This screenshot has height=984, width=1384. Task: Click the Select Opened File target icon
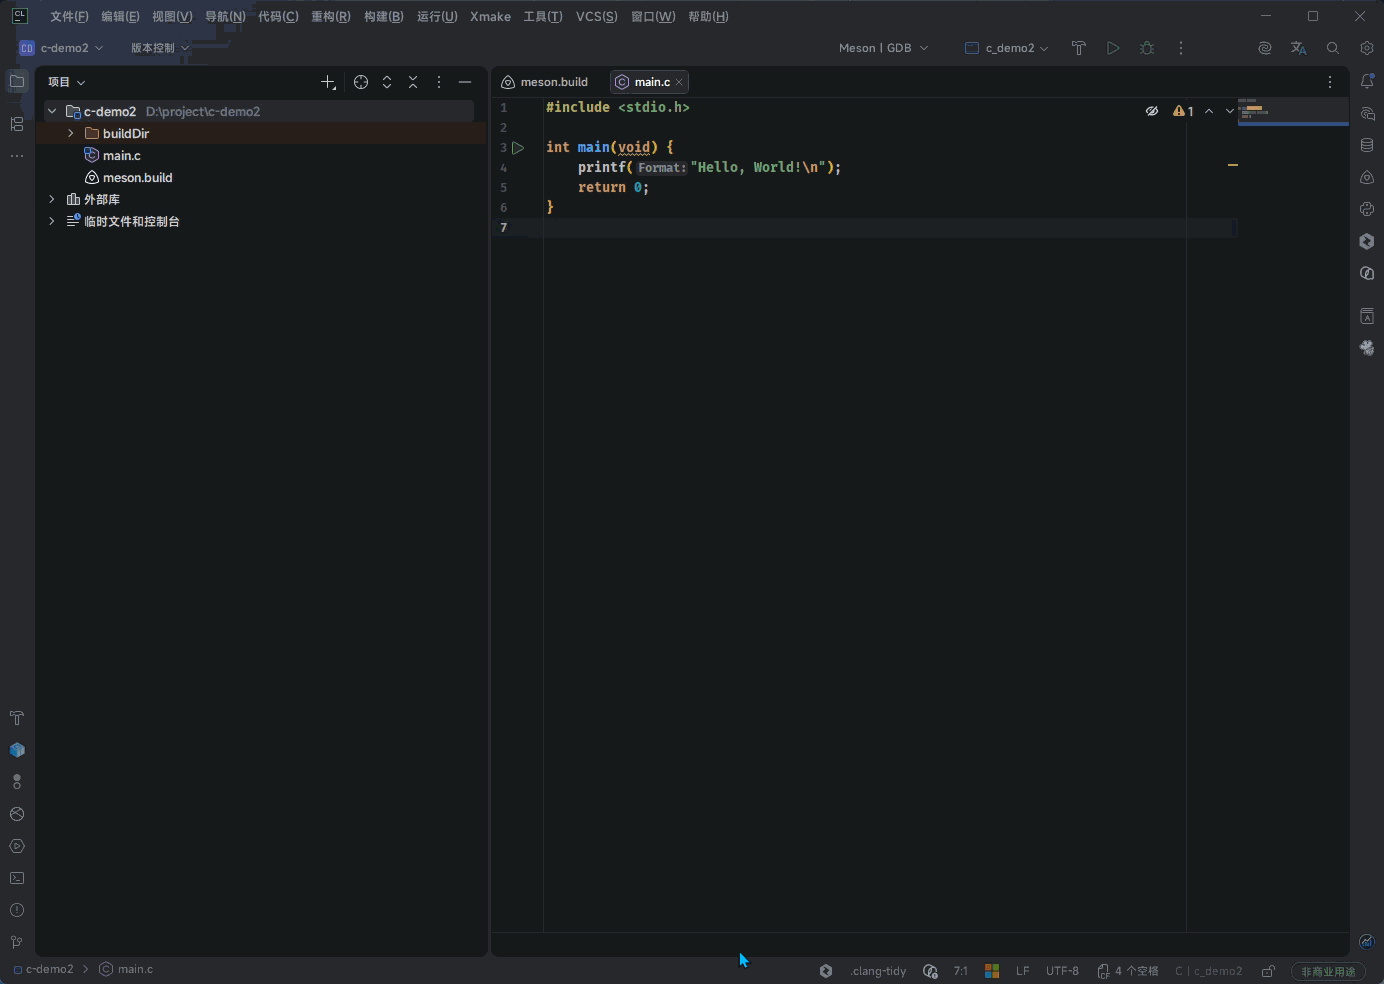(361, 82)
